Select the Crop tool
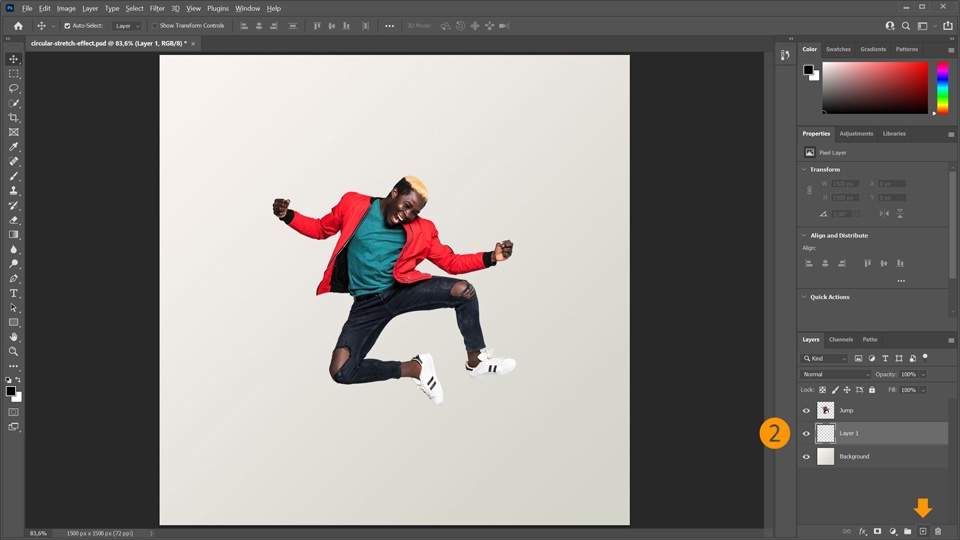The image size is (960, 540). pos(14,117)
